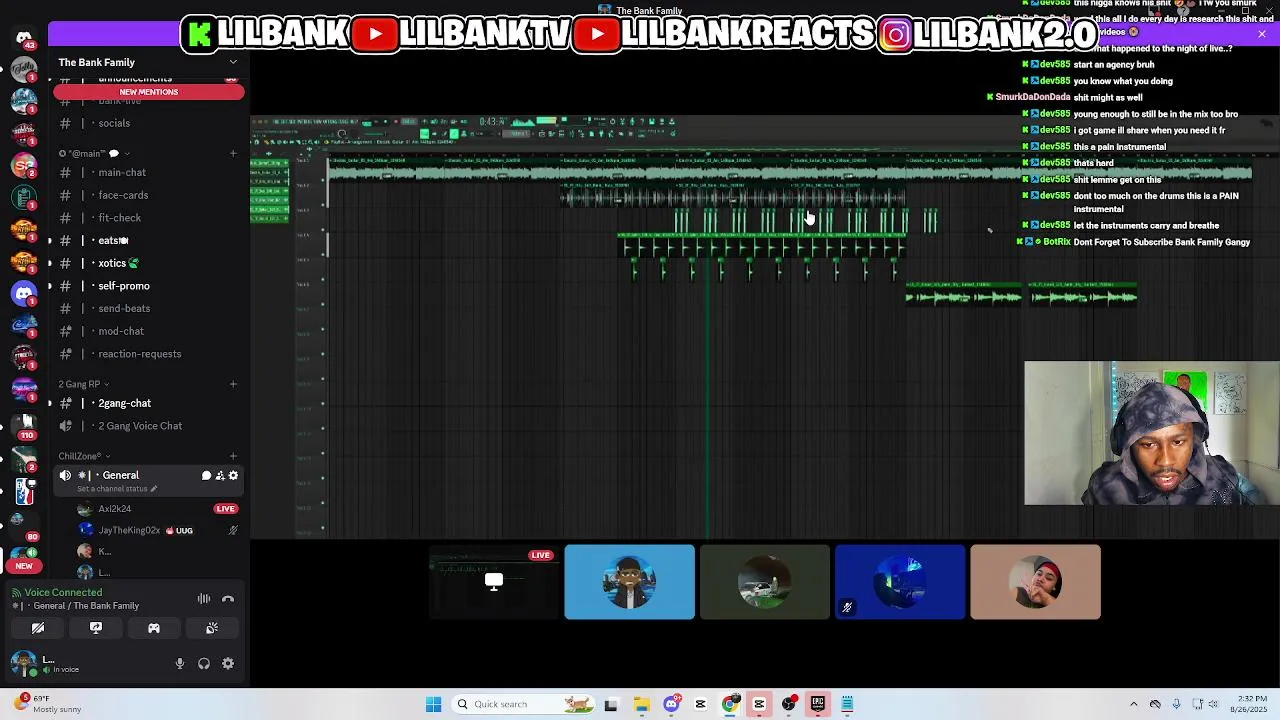Open weather widget showing 69°F
Viewport: 1280px width, 720px height.
click(x=48, y=704)
